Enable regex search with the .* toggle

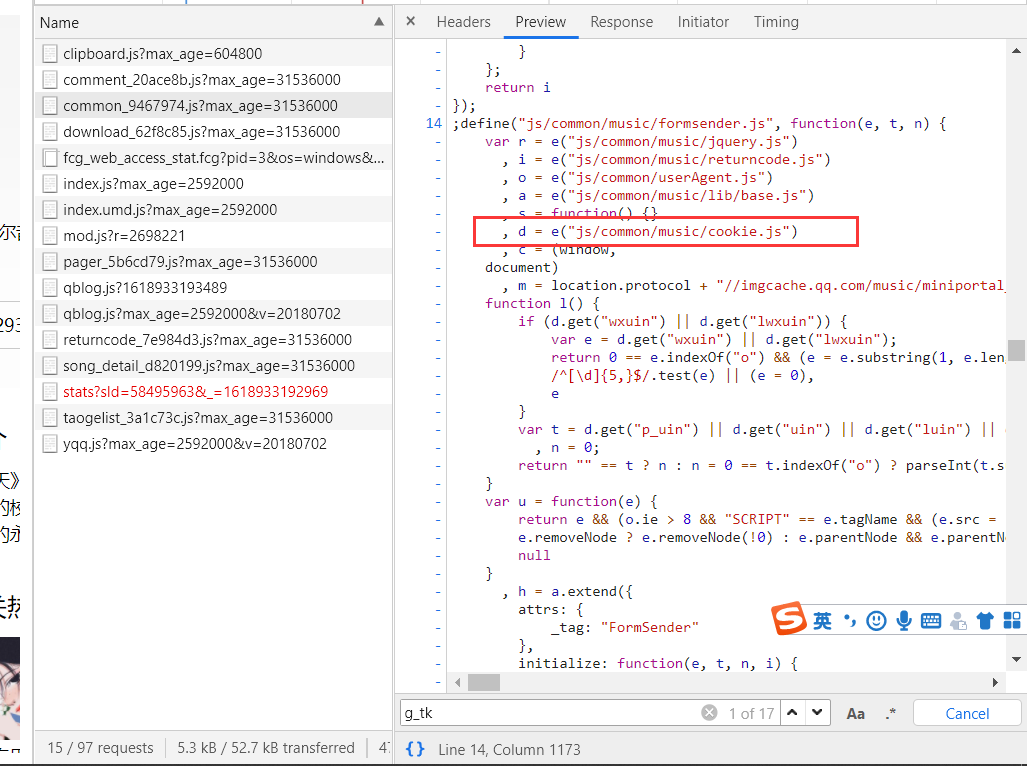pos(890,712)
